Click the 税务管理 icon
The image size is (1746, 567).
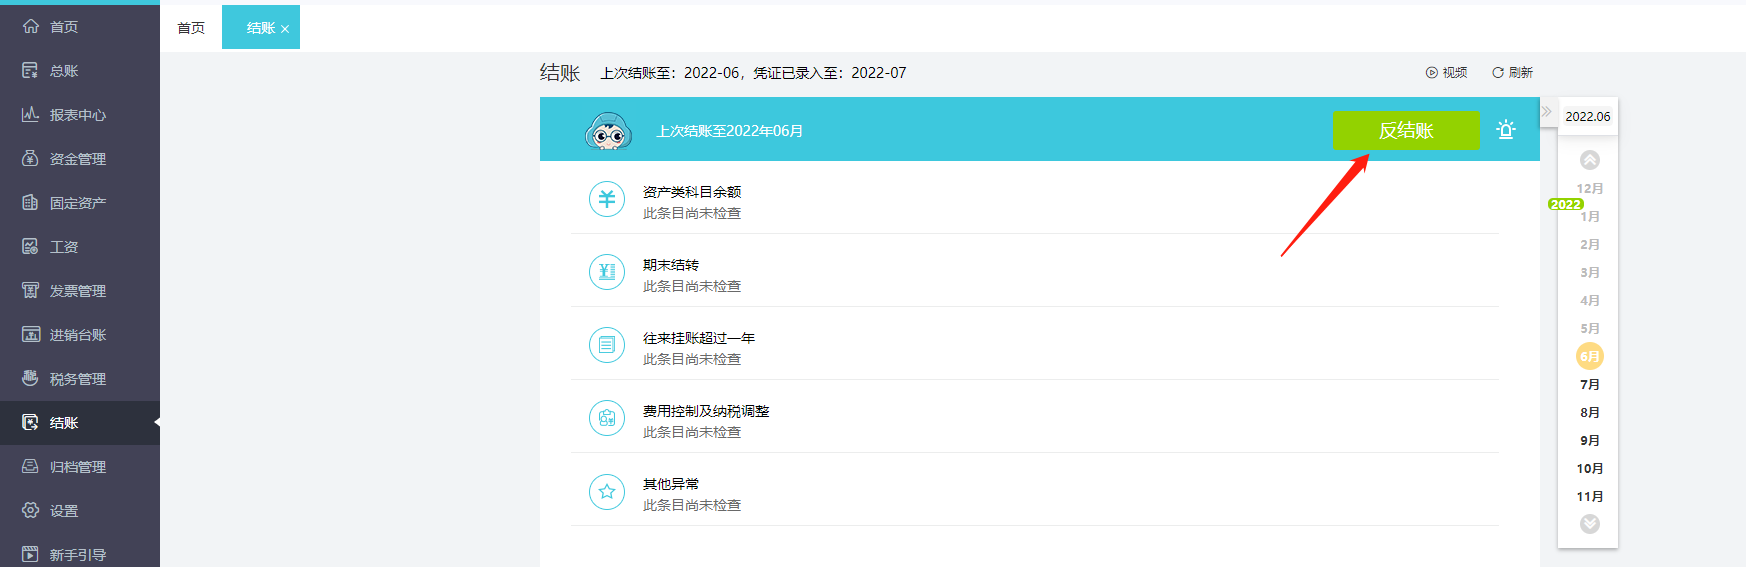click(x=30, y=379)
